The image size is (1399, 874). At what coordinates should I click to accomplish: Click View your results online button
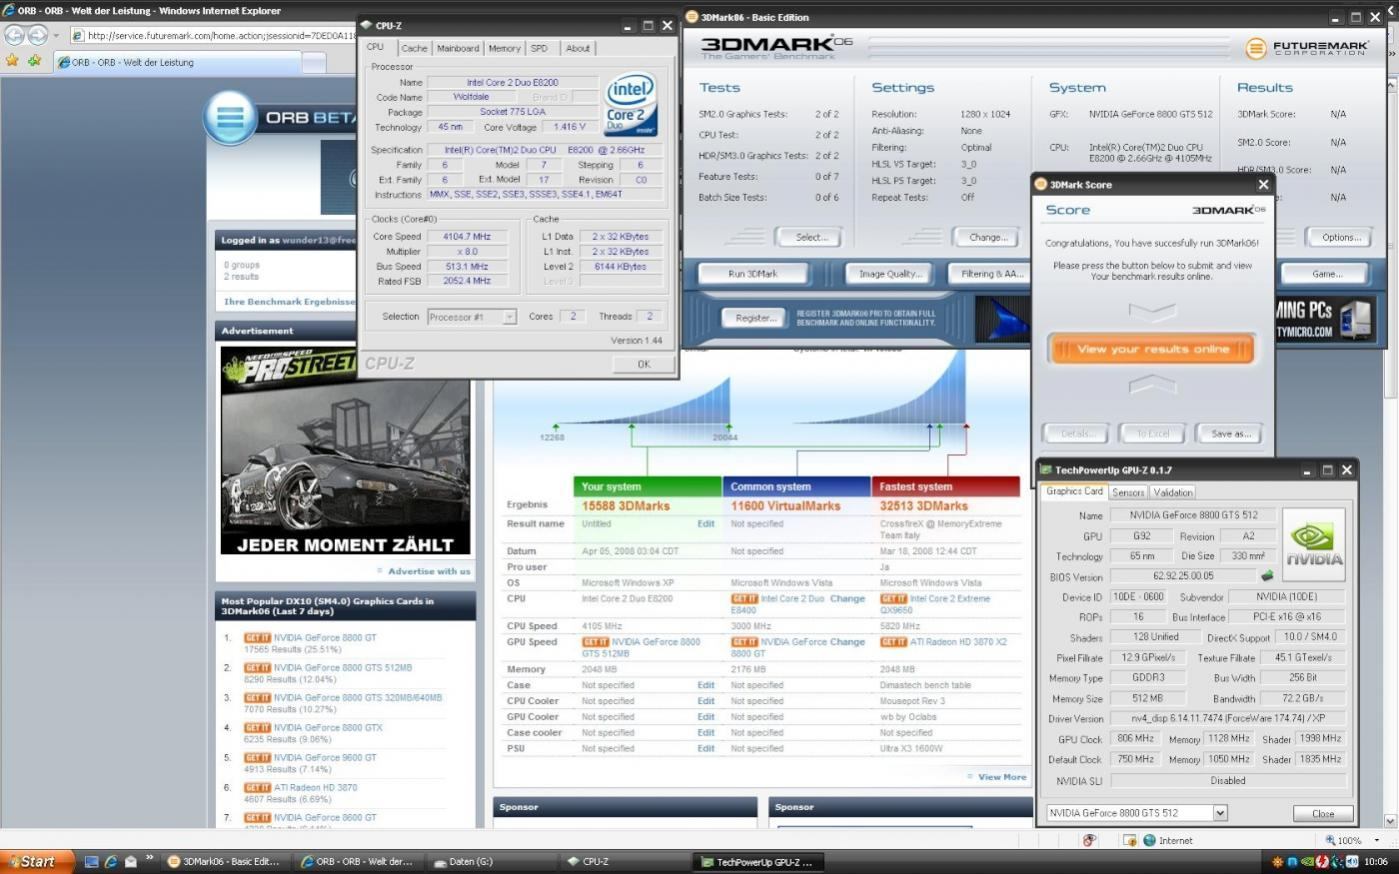pyautogui.click(x=1152, y=349)
